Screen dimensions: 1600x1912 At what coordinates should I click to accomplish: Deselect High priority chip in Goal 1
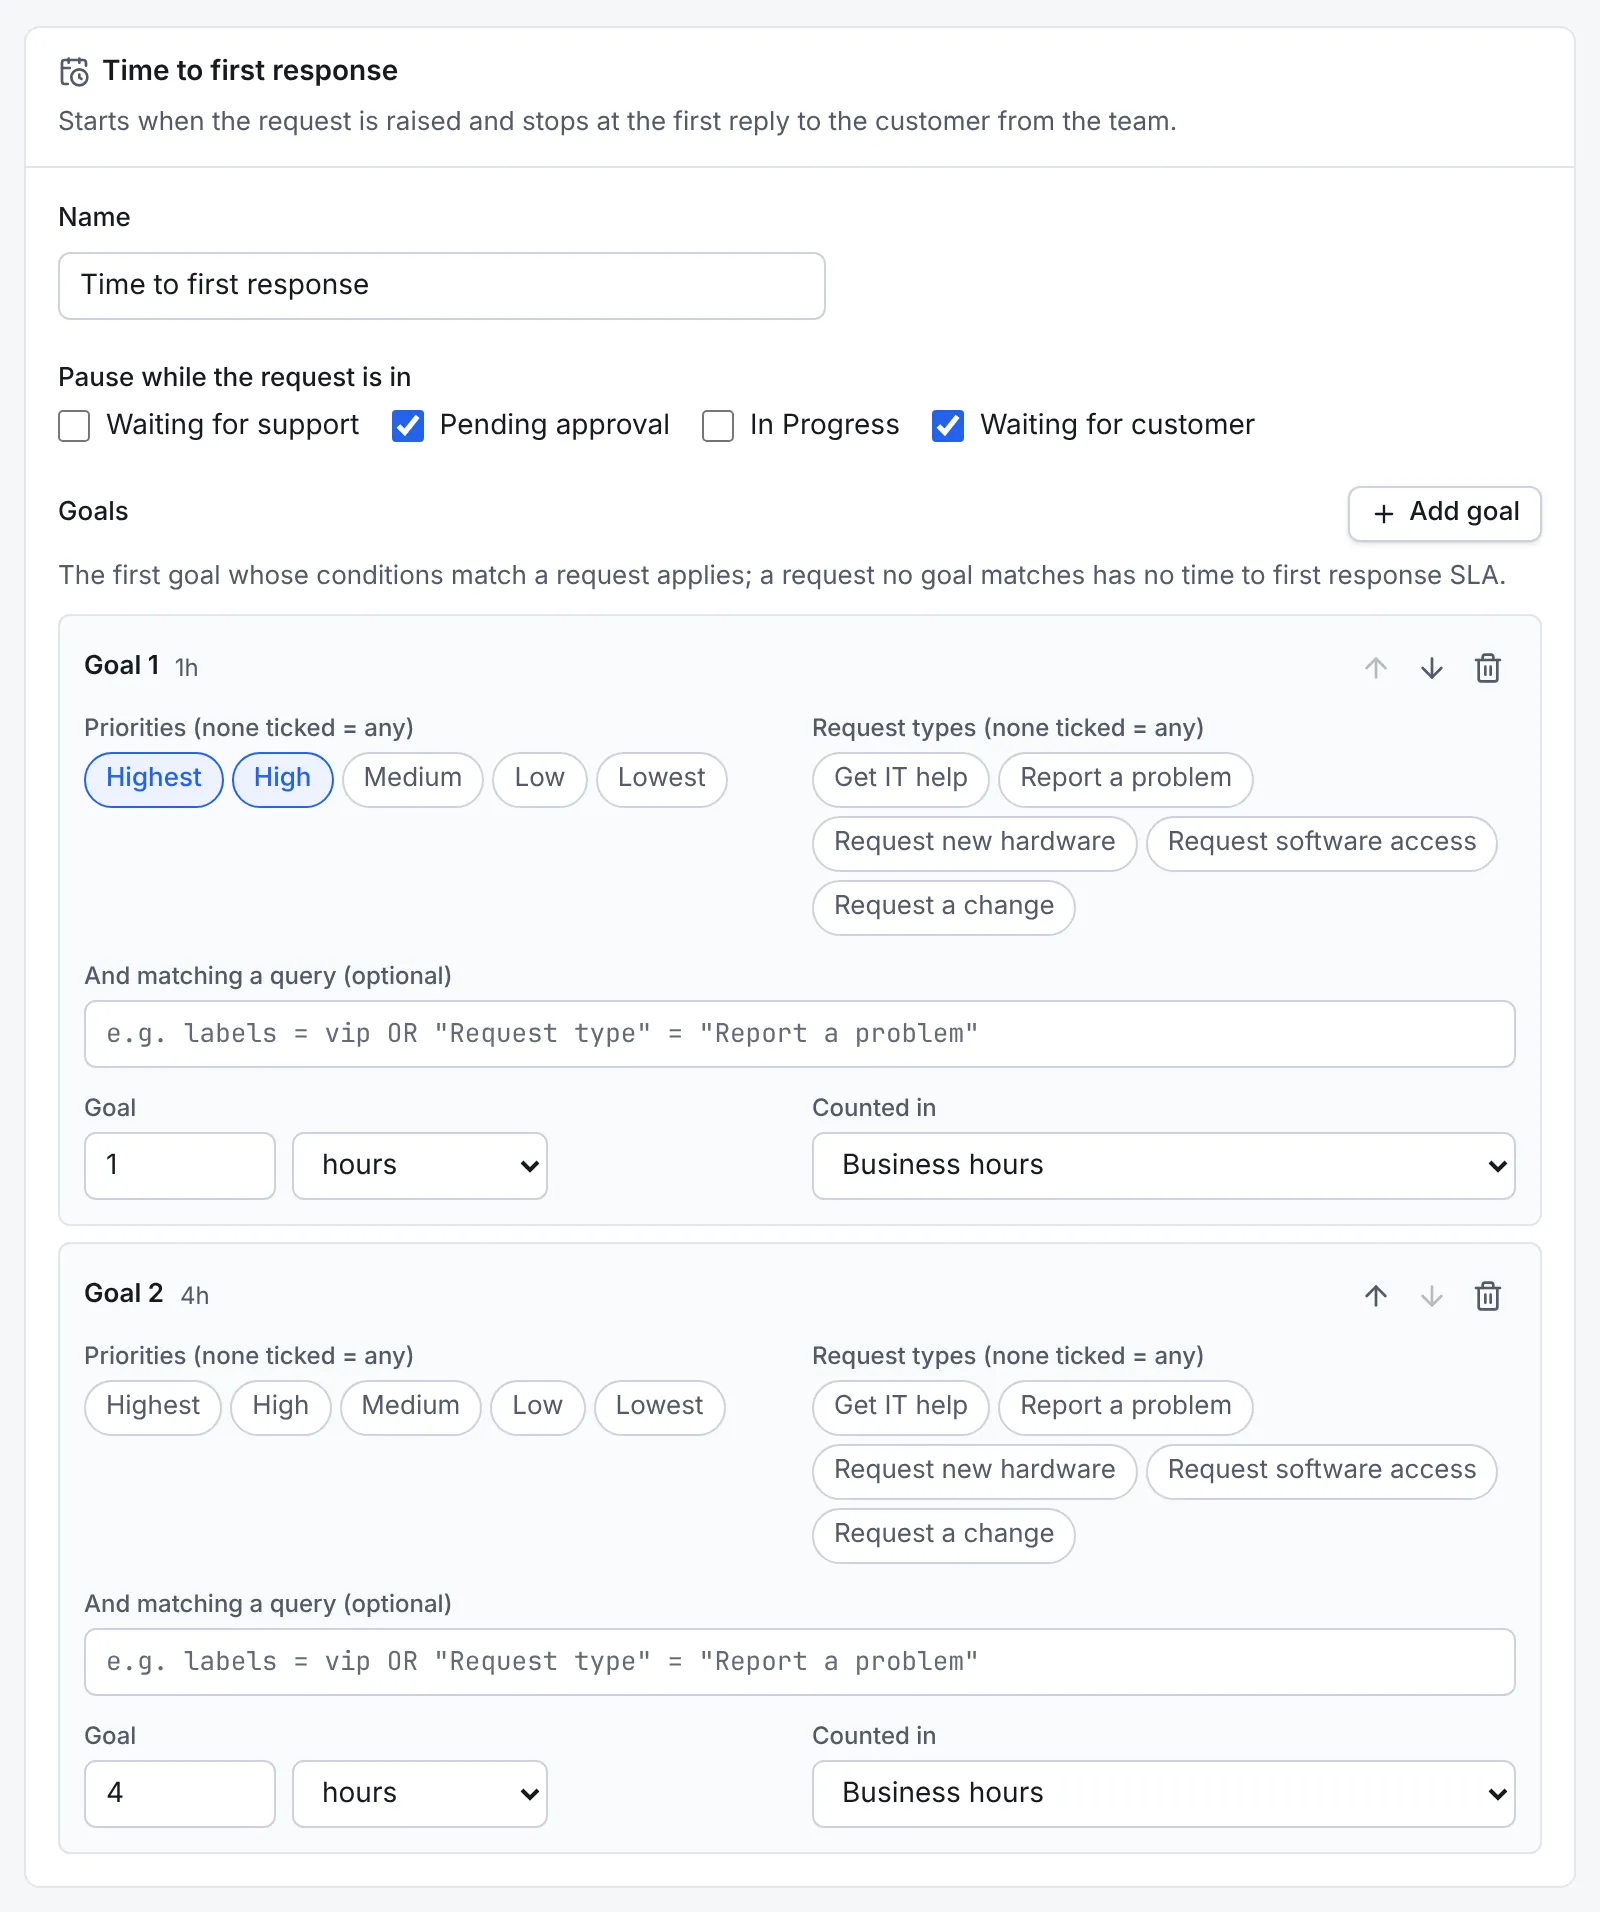(x=283, y=779)
